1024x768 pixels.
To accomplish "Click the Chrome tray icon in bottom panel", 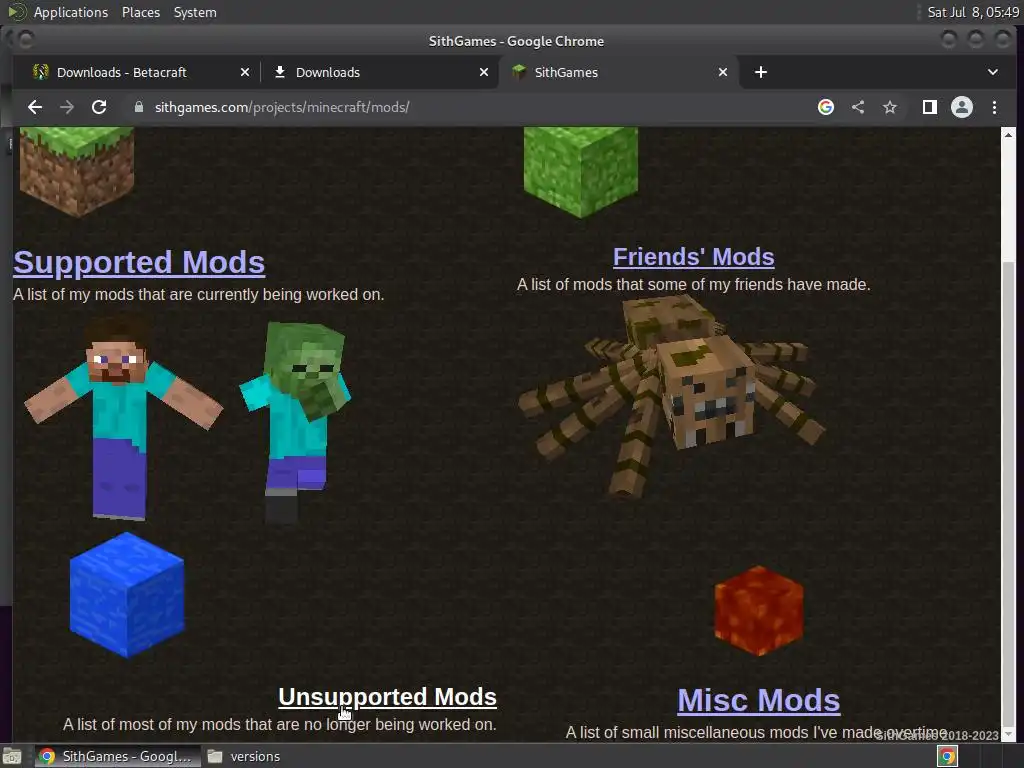I will click(x=947, y=756).
